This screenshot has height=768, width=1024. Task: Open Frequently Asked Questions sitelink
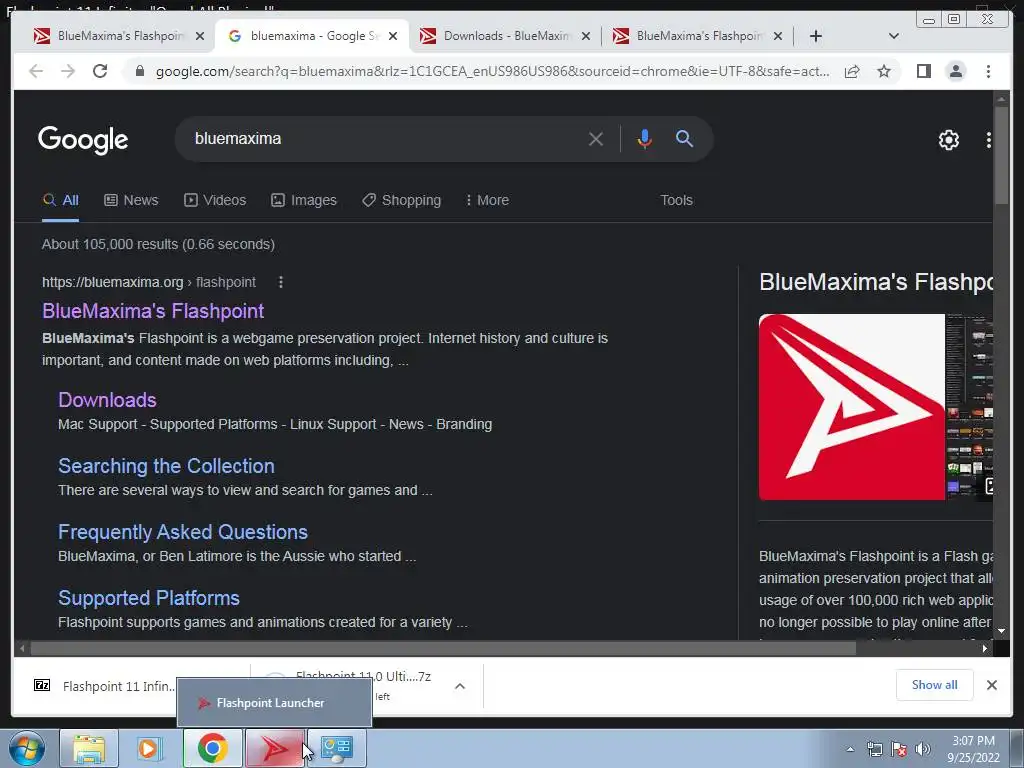pyautogui.click(x=183, y=532)
